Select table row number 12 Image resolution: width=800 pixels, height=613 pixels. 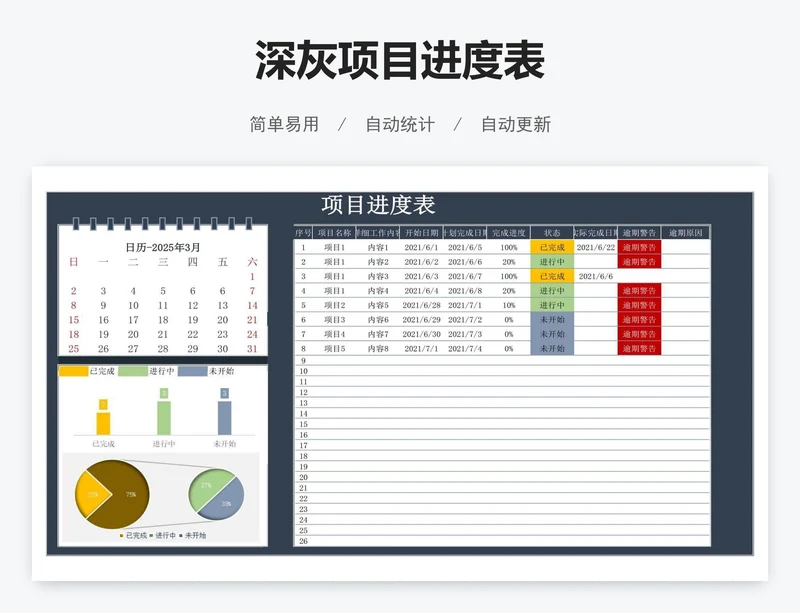click(304, 393)
